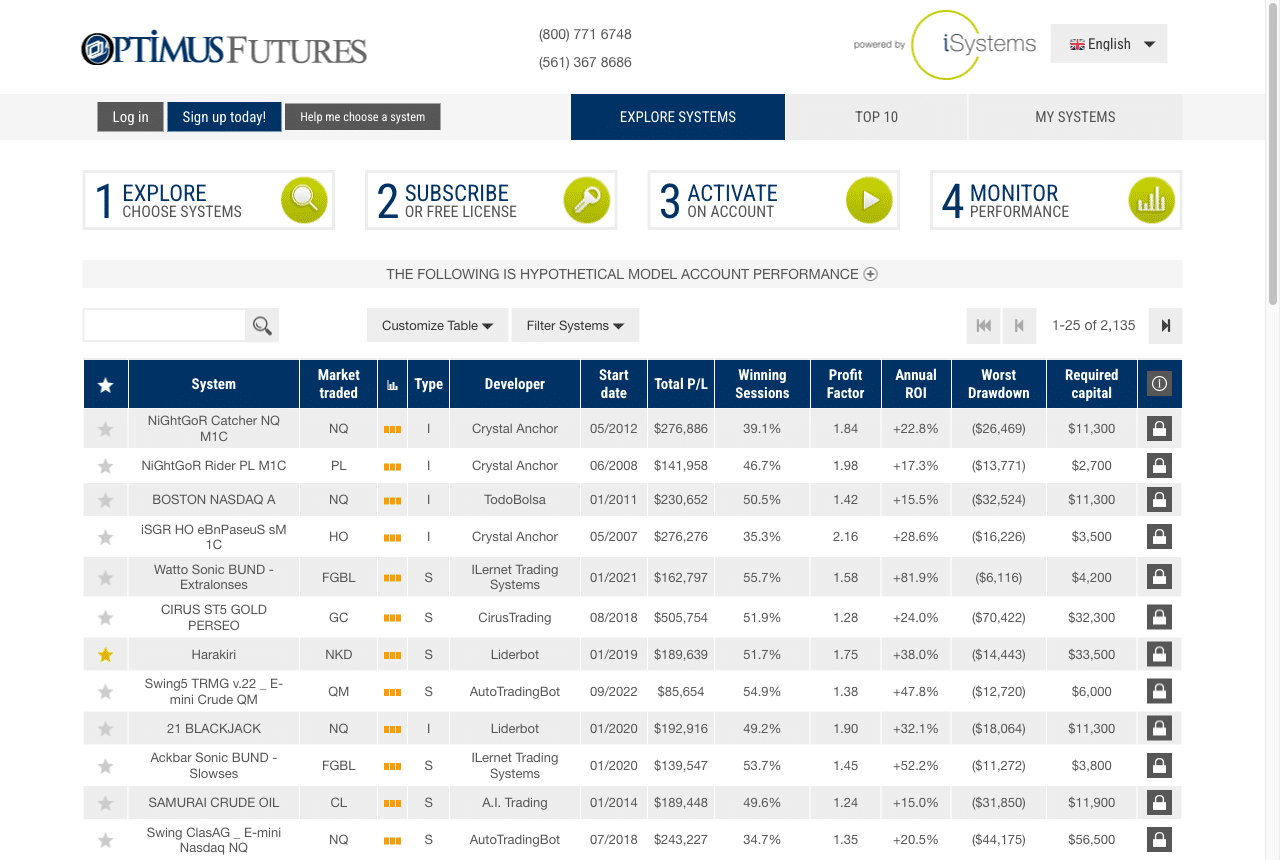The height and width of the screenshot is (860, 1280).
Task: Expand hypothetical performance disclaimer plus icon
Action: pyautogui.click(x=870, y=274)
